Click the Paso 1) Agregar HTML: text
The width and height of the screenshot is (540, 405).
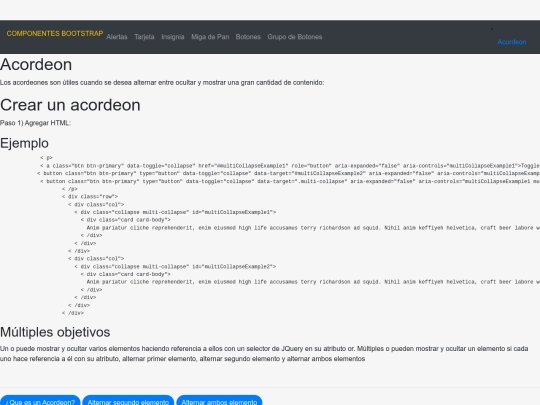coord(35,123)
